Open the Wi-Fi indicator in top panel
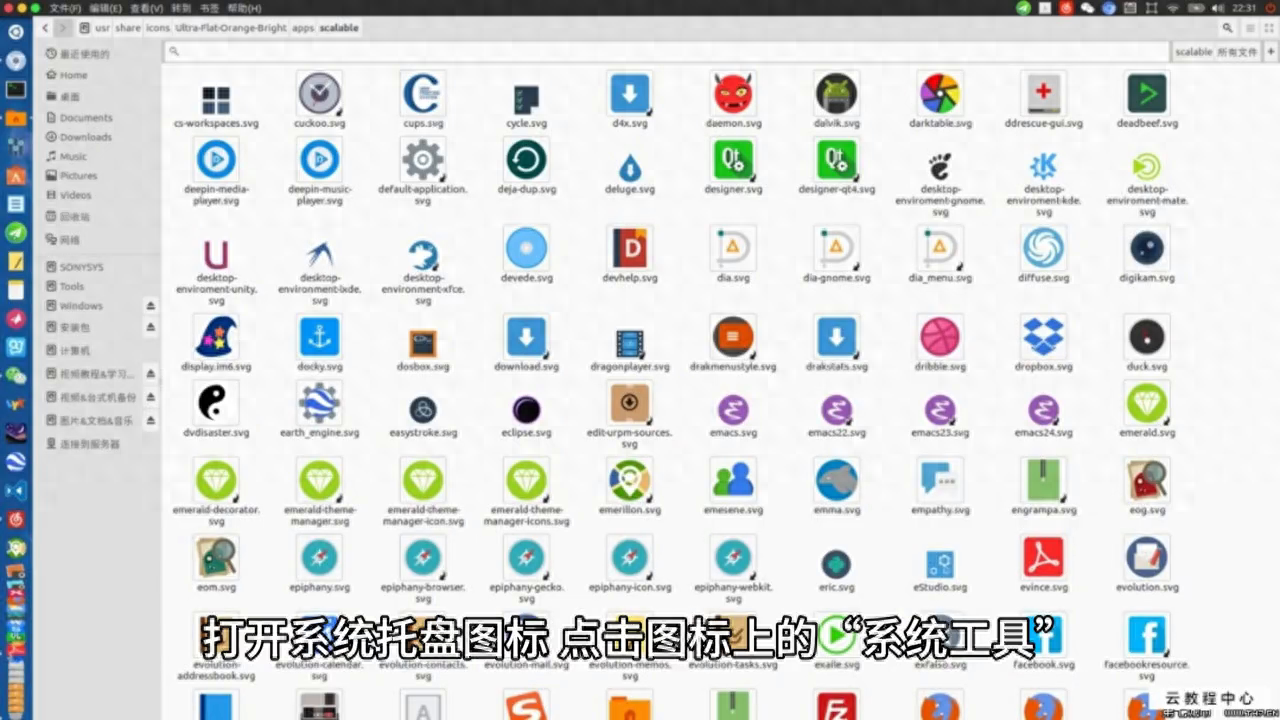 pos(1173,8)
